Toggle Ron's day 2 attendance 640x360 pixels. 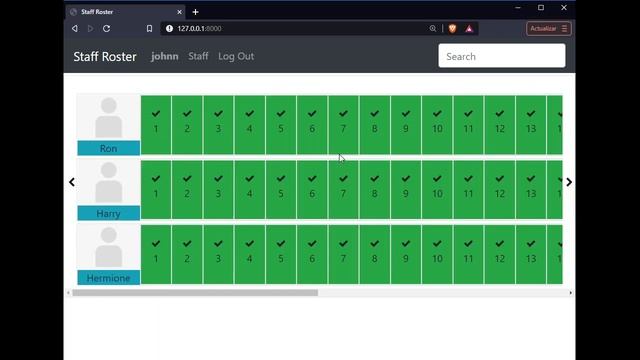[x=187, y=125]
